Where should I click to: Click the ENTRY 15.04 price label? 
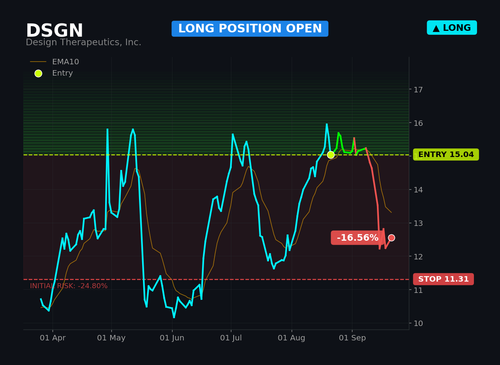(446, 155)
